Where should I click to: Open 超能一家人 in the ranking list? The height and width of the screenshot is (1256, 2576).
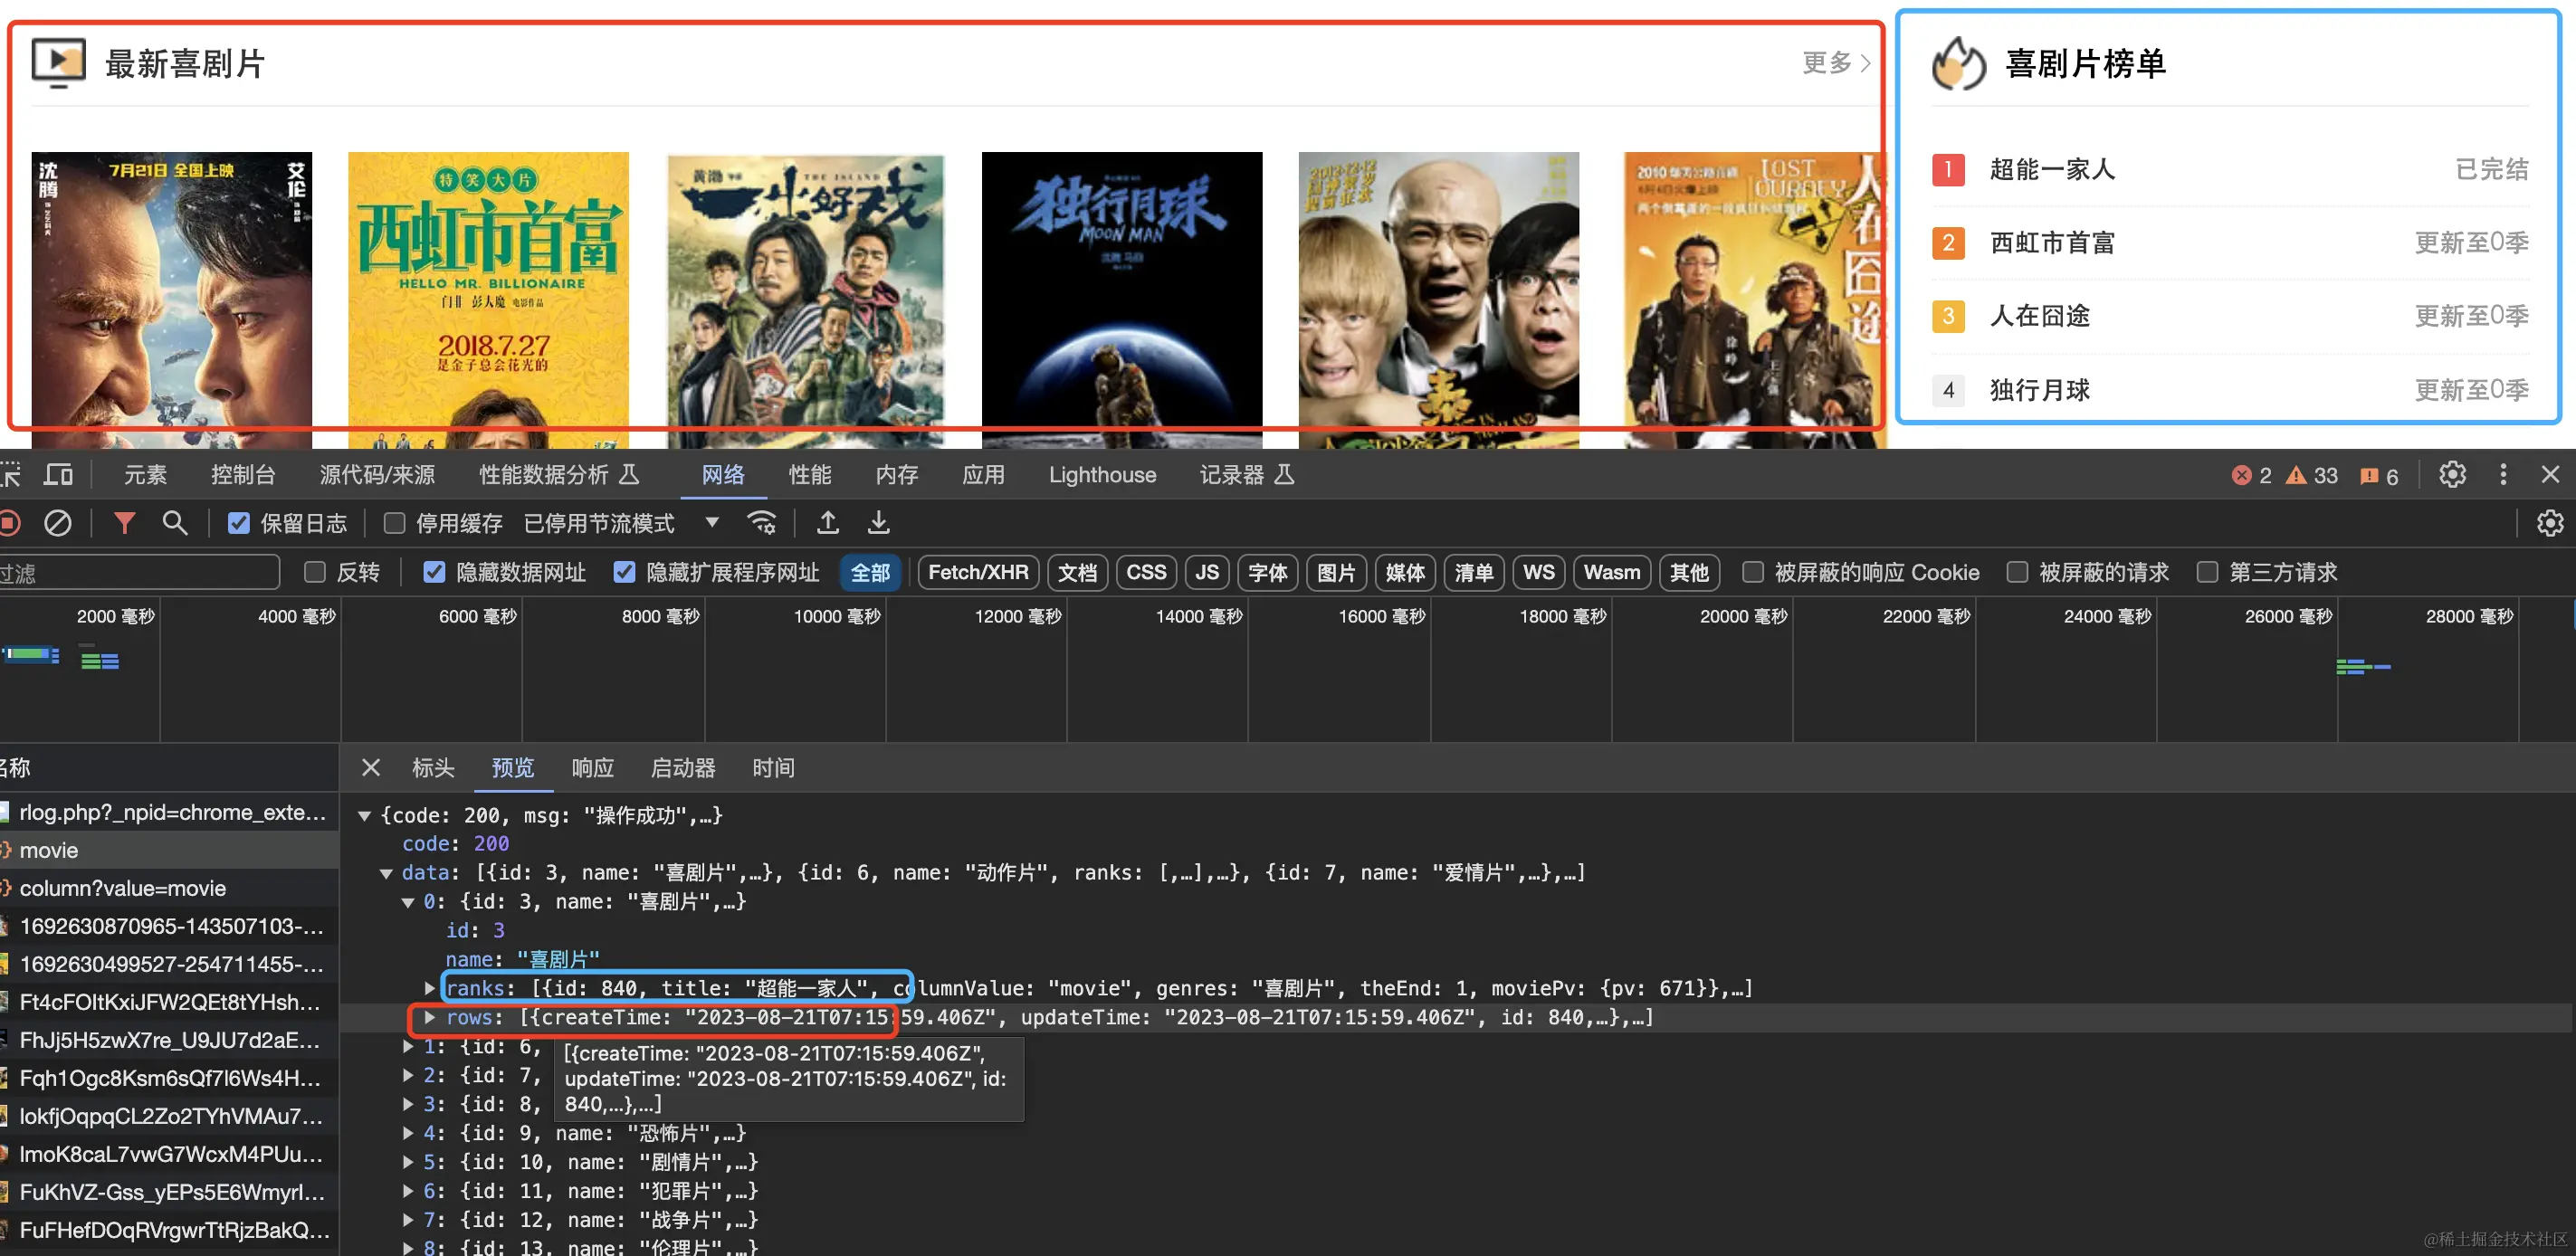pyautogui.click(x=2052, y=169)
